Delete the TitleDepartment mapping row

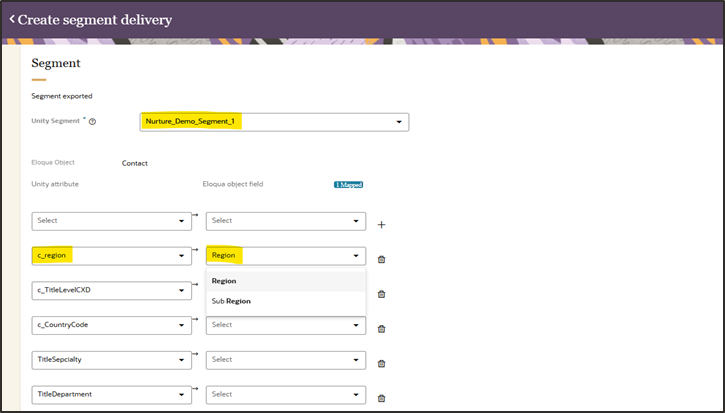point(381,398)
